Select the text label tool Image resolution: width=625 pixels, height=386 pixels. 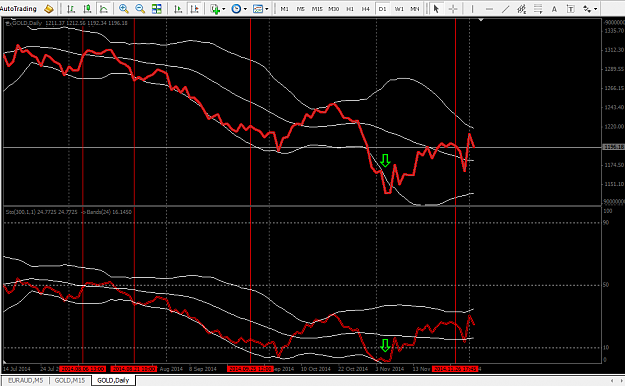(570, 8)
